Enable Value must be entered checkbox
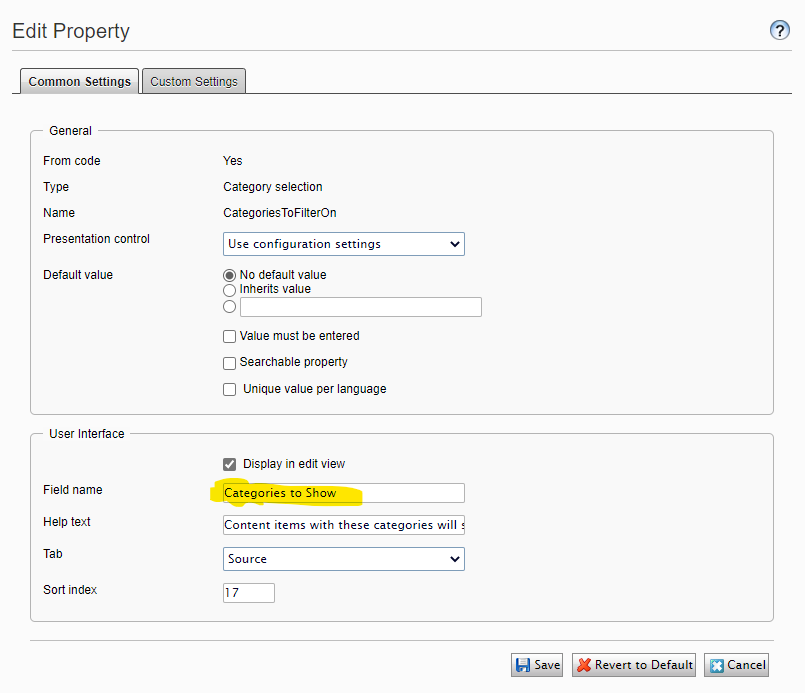Screen dimensions: 805x693 click(x=230, y=337)
